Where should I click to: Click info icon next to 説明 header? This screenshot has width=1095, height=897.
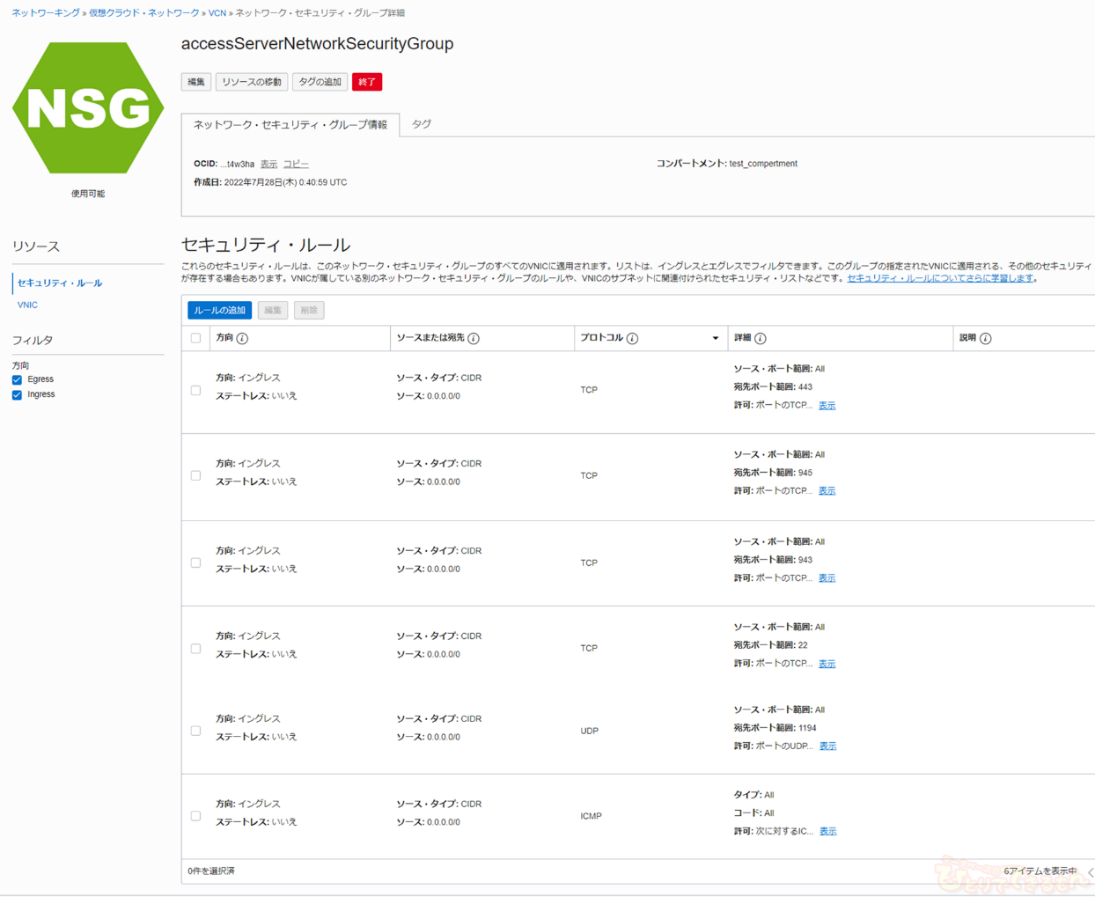[x=986, y=339]
